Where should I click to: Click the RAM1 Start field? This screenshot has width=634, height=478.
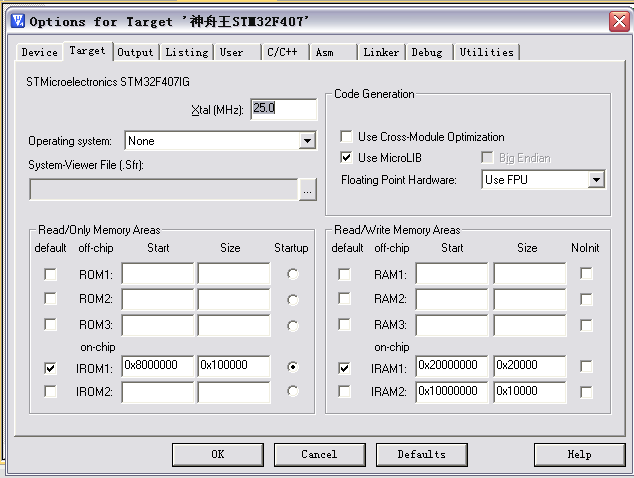(x=452, y=274)
